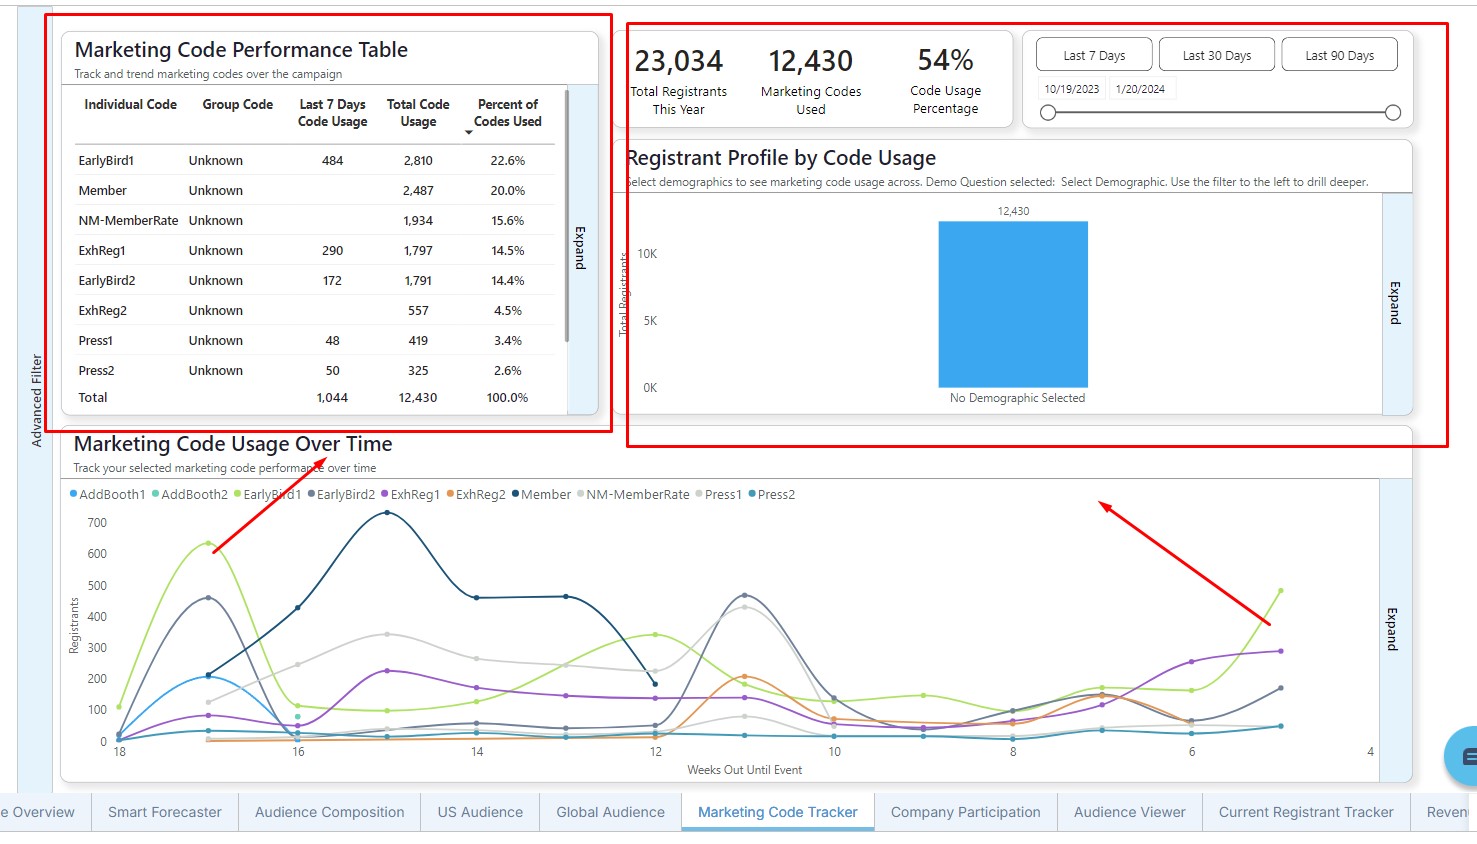Sort by the Group Code column header
This screenshot has height=844, width=1477.
[238, 104]
